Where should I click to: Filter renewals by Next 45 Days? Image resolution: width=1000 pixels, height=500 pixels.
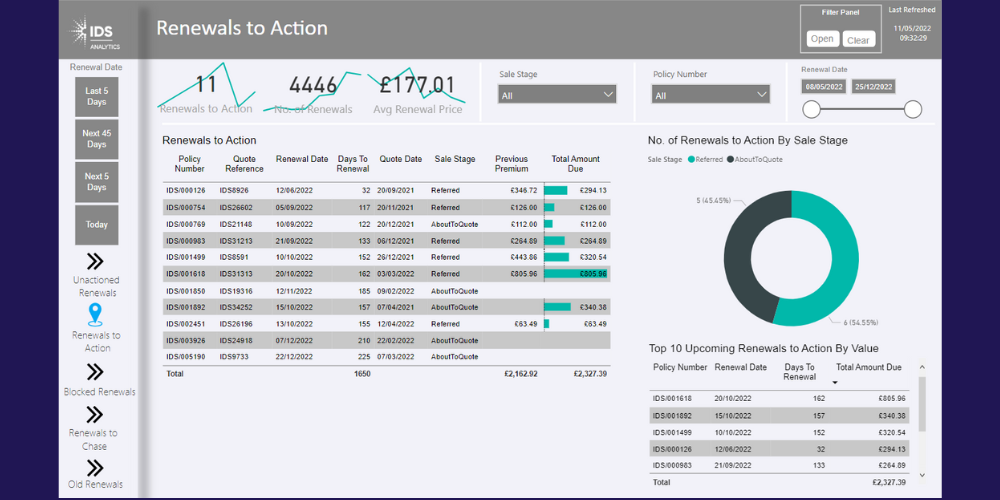(x=96, y=139)
